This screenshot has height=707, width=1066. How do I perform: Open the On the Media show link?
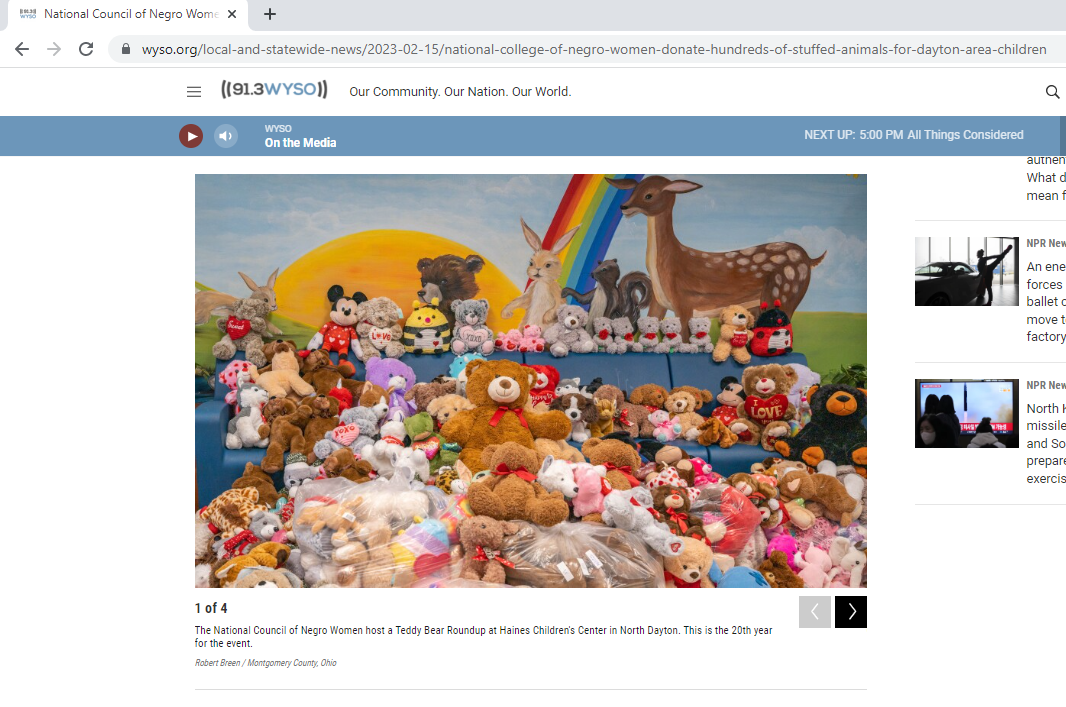tap(300, 143)
